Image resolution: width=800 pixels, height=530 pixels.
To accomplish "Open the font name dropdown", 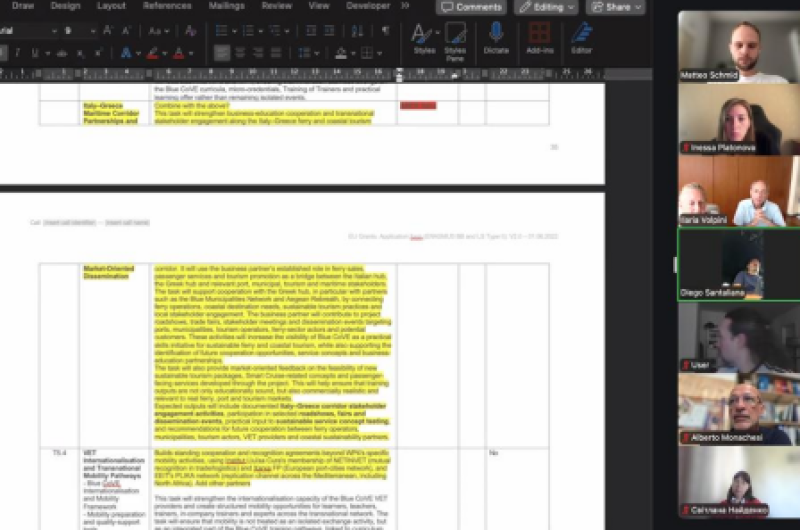I will (54, 31).
